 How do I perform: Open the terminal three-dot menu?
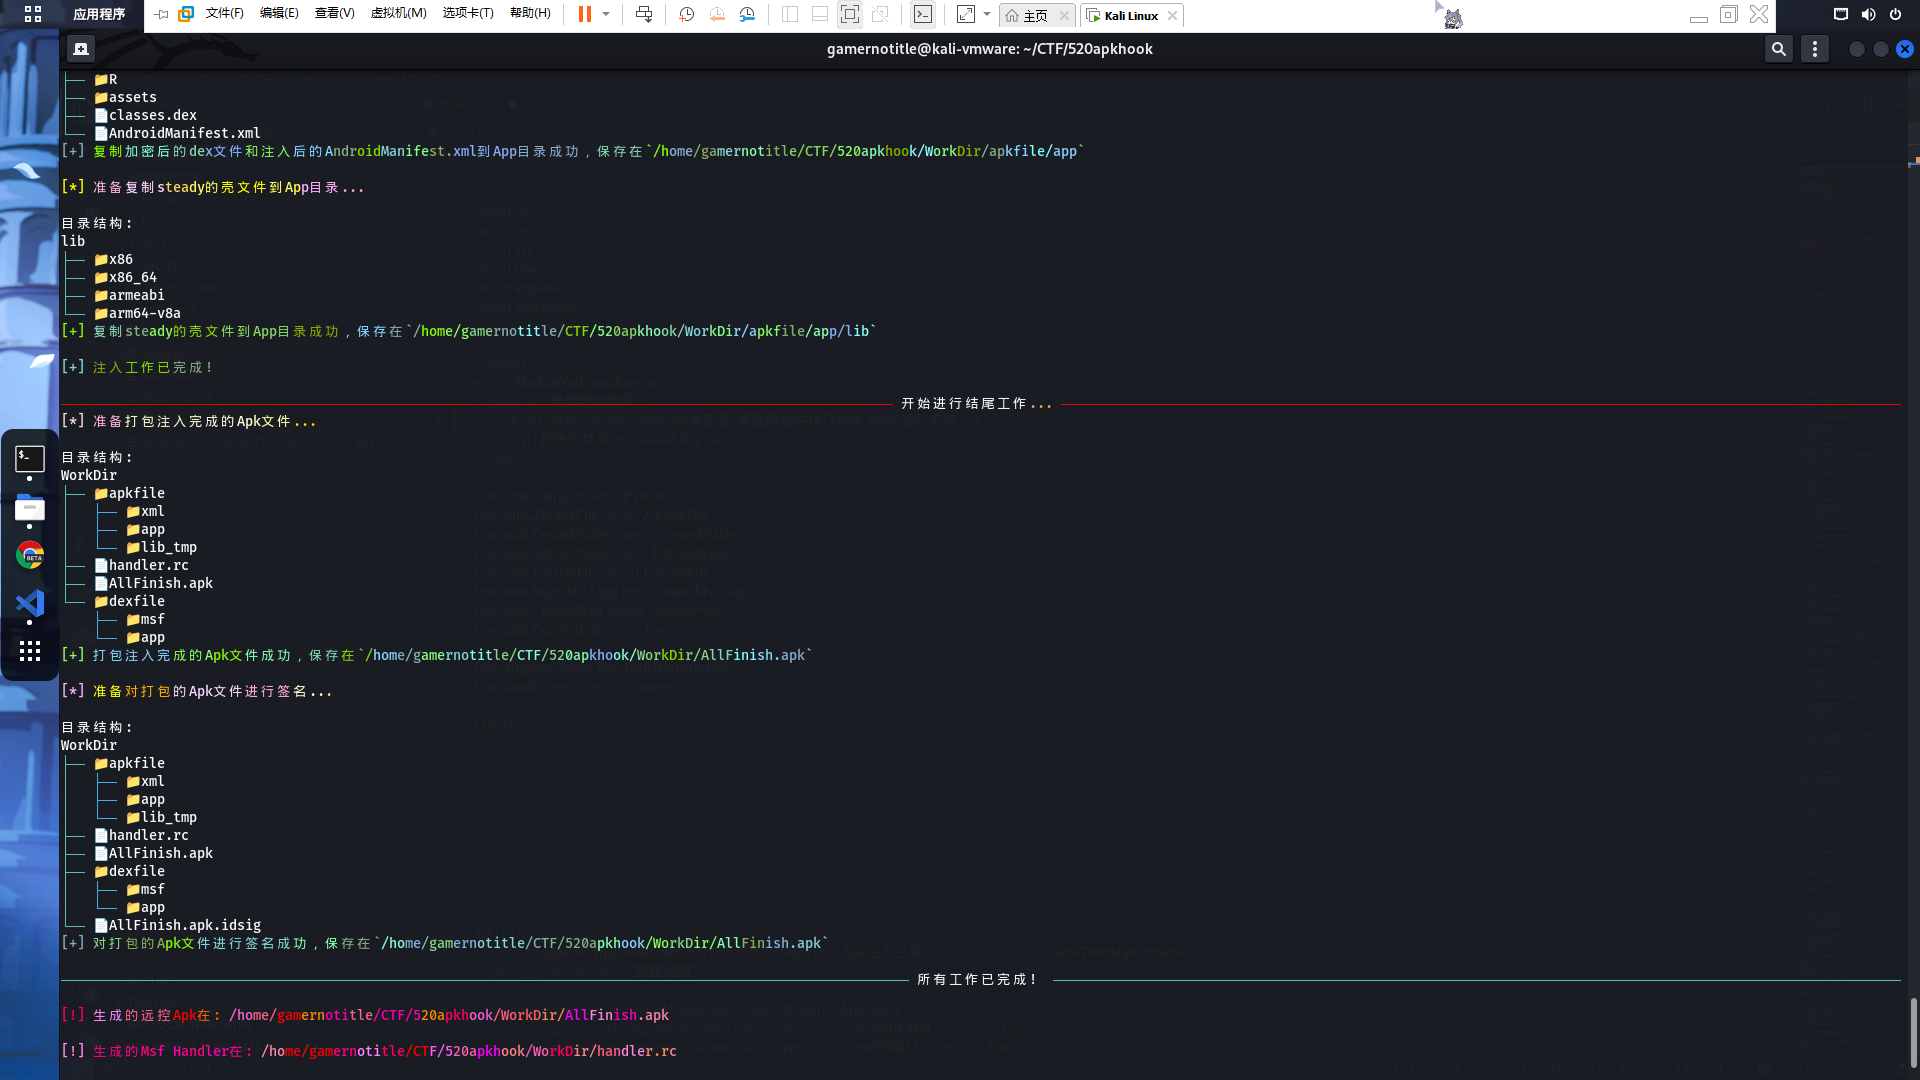(x=1815, y=49)
